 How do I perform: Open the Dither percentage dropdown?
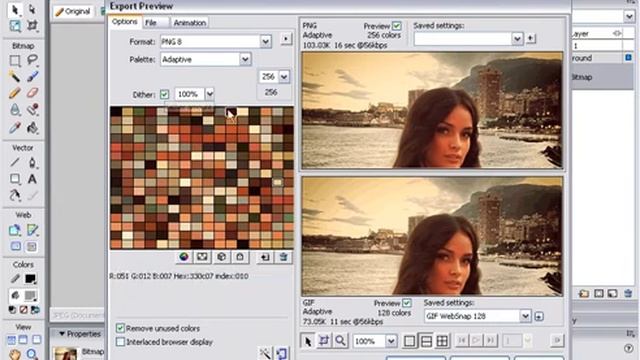click(209, 94)
